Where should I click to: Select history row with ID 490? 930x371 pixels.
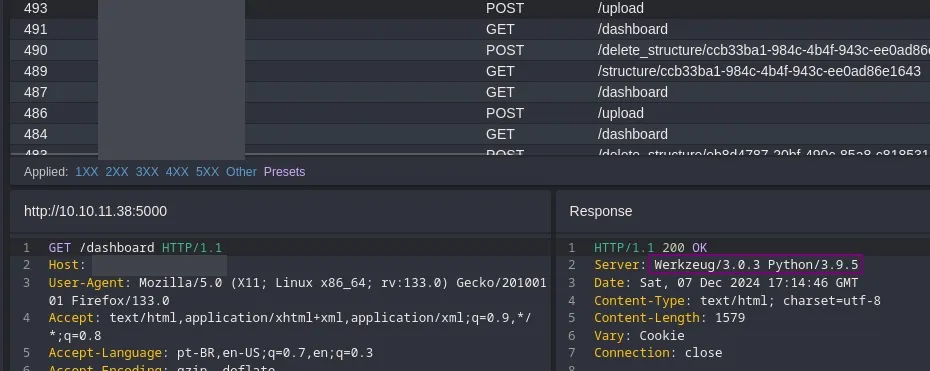tap(470, 50)
